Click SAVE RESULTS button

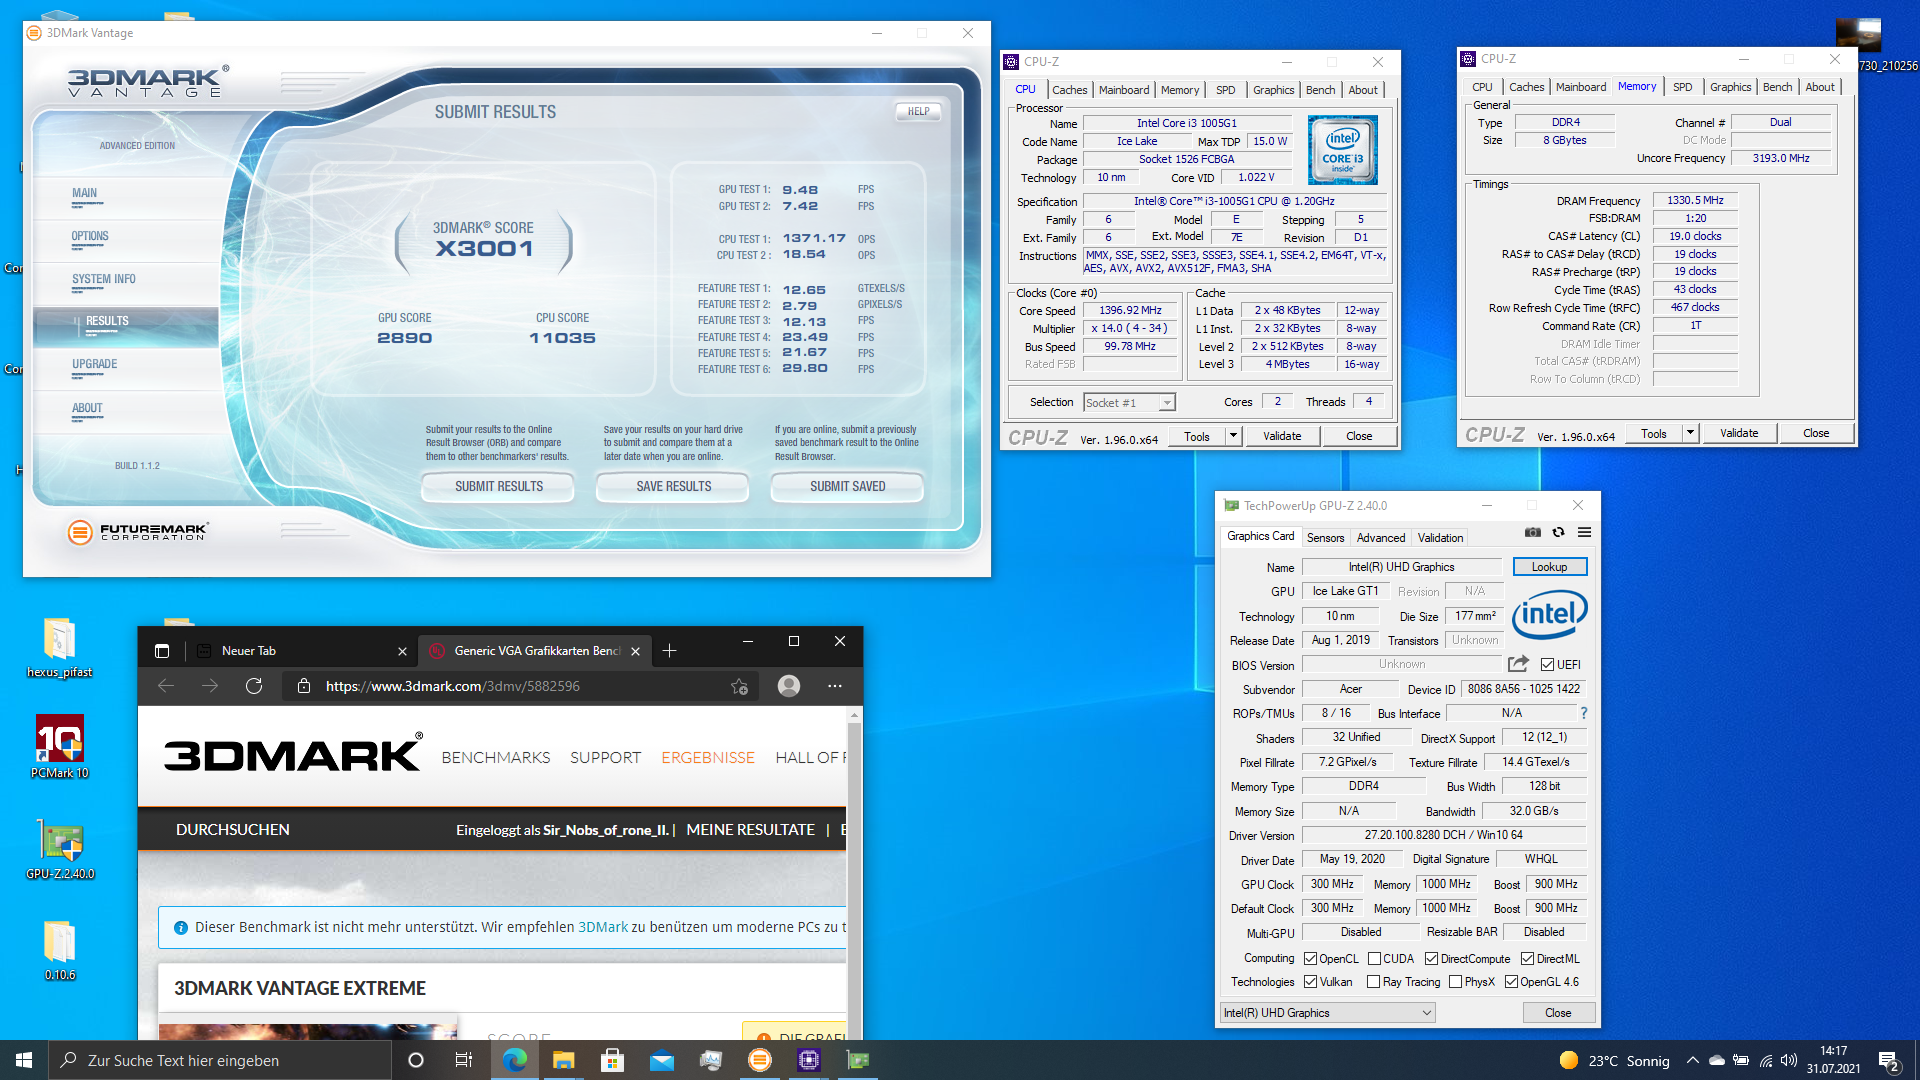(673, 487)
